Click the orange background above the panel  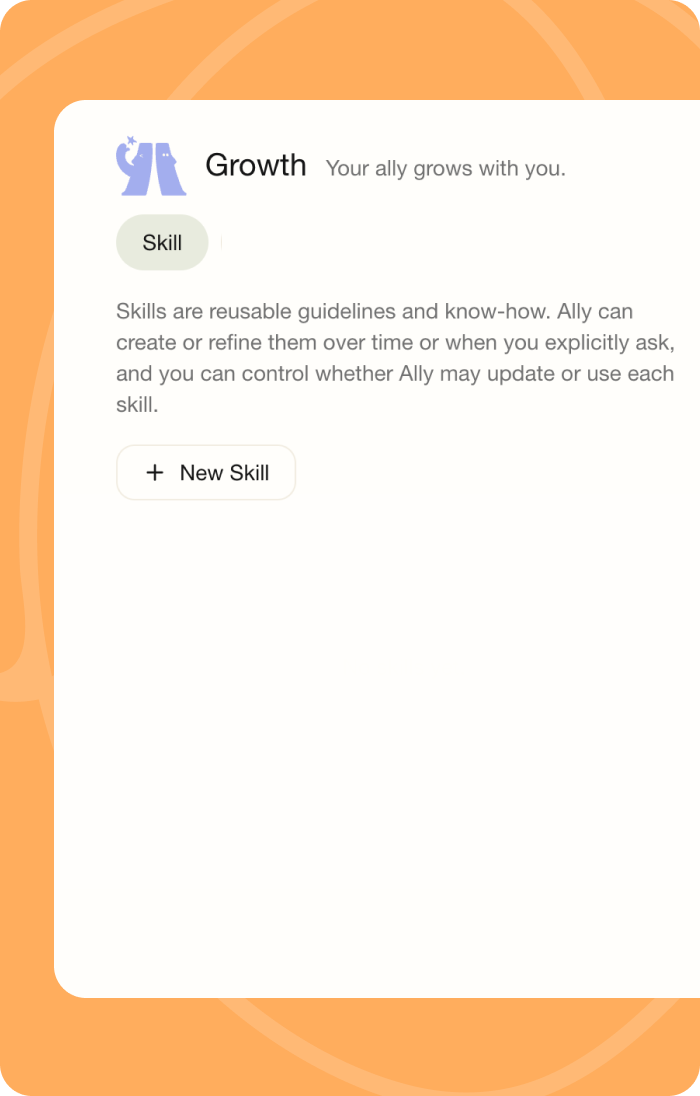click(350, 50)
